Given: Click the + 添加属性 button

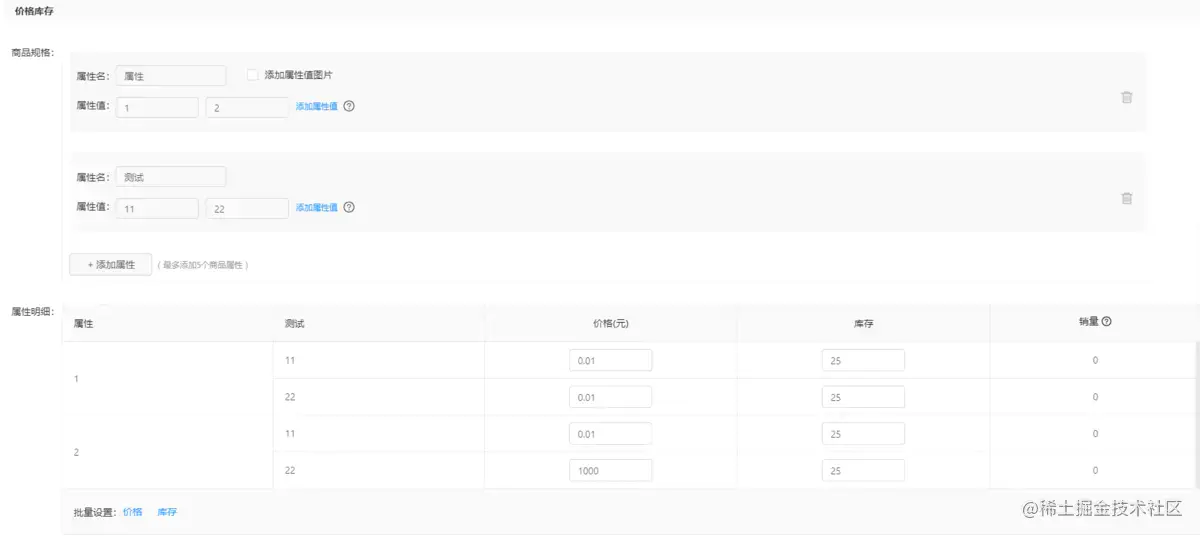Looking at the screenshot, I should tap(111, 265).
